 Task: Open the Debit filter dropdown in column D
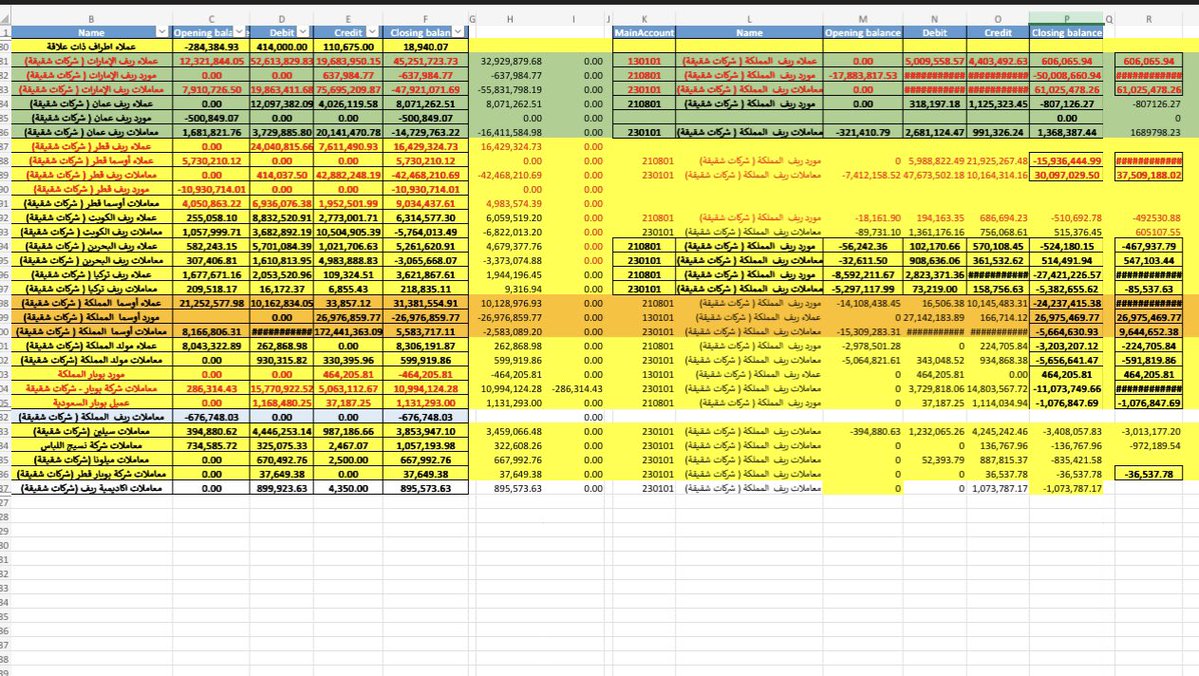coord(303,32)
